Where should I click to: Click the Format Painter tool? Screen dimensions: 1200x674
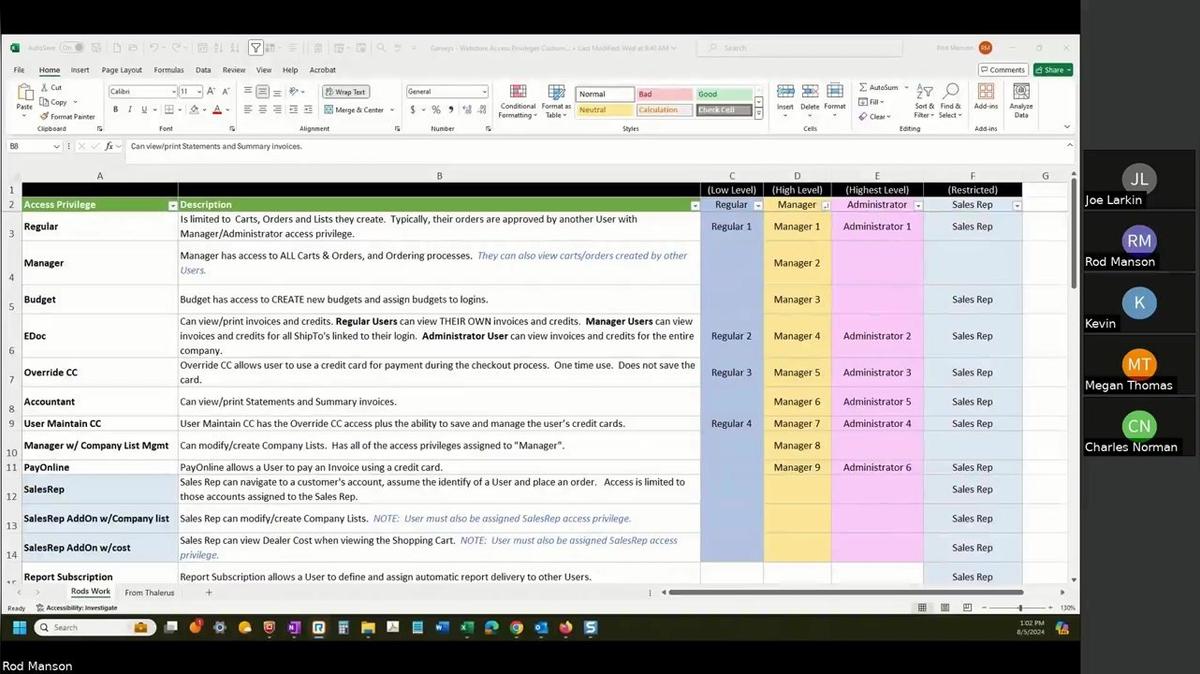pos(70,117)
